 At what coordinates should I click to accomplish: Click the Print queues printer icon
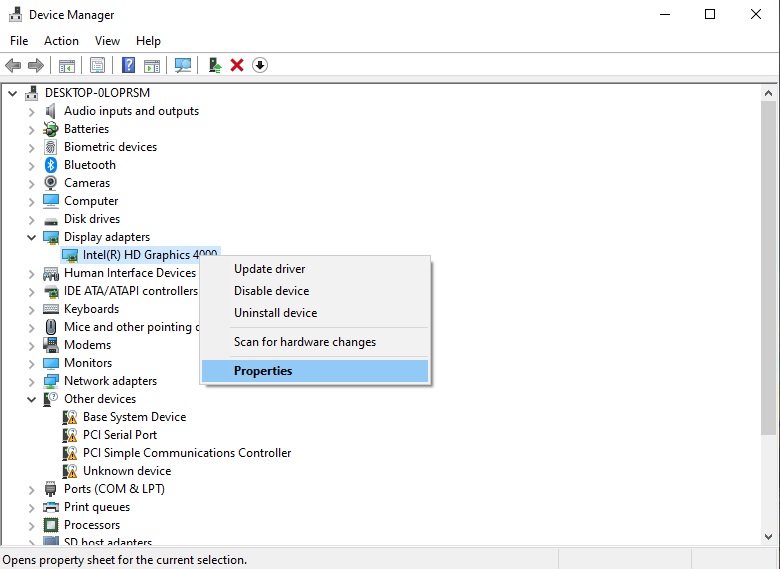pyautogui.click(x=51, y=507)
